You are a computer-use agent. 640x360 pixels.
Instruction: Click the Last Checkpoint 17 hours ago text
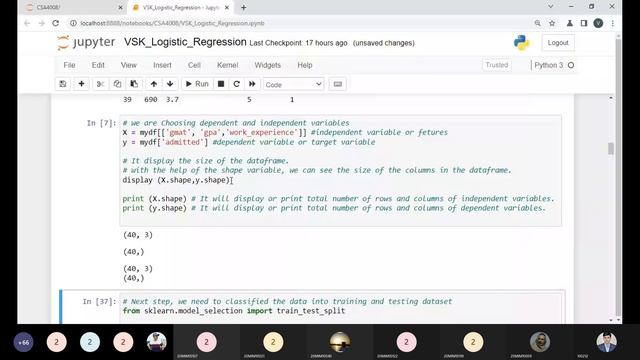(x=298, y=43)
